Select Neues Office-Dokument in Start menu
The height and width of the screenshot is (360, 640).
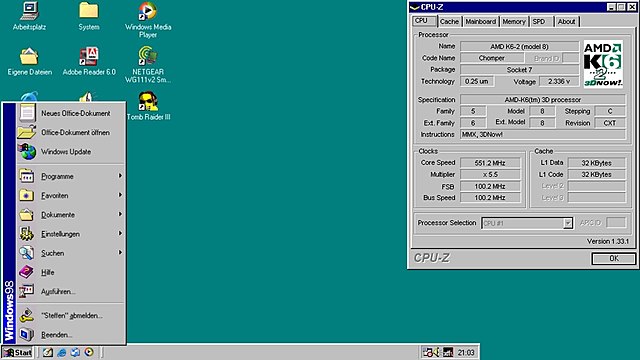click(x=71, y=113)
